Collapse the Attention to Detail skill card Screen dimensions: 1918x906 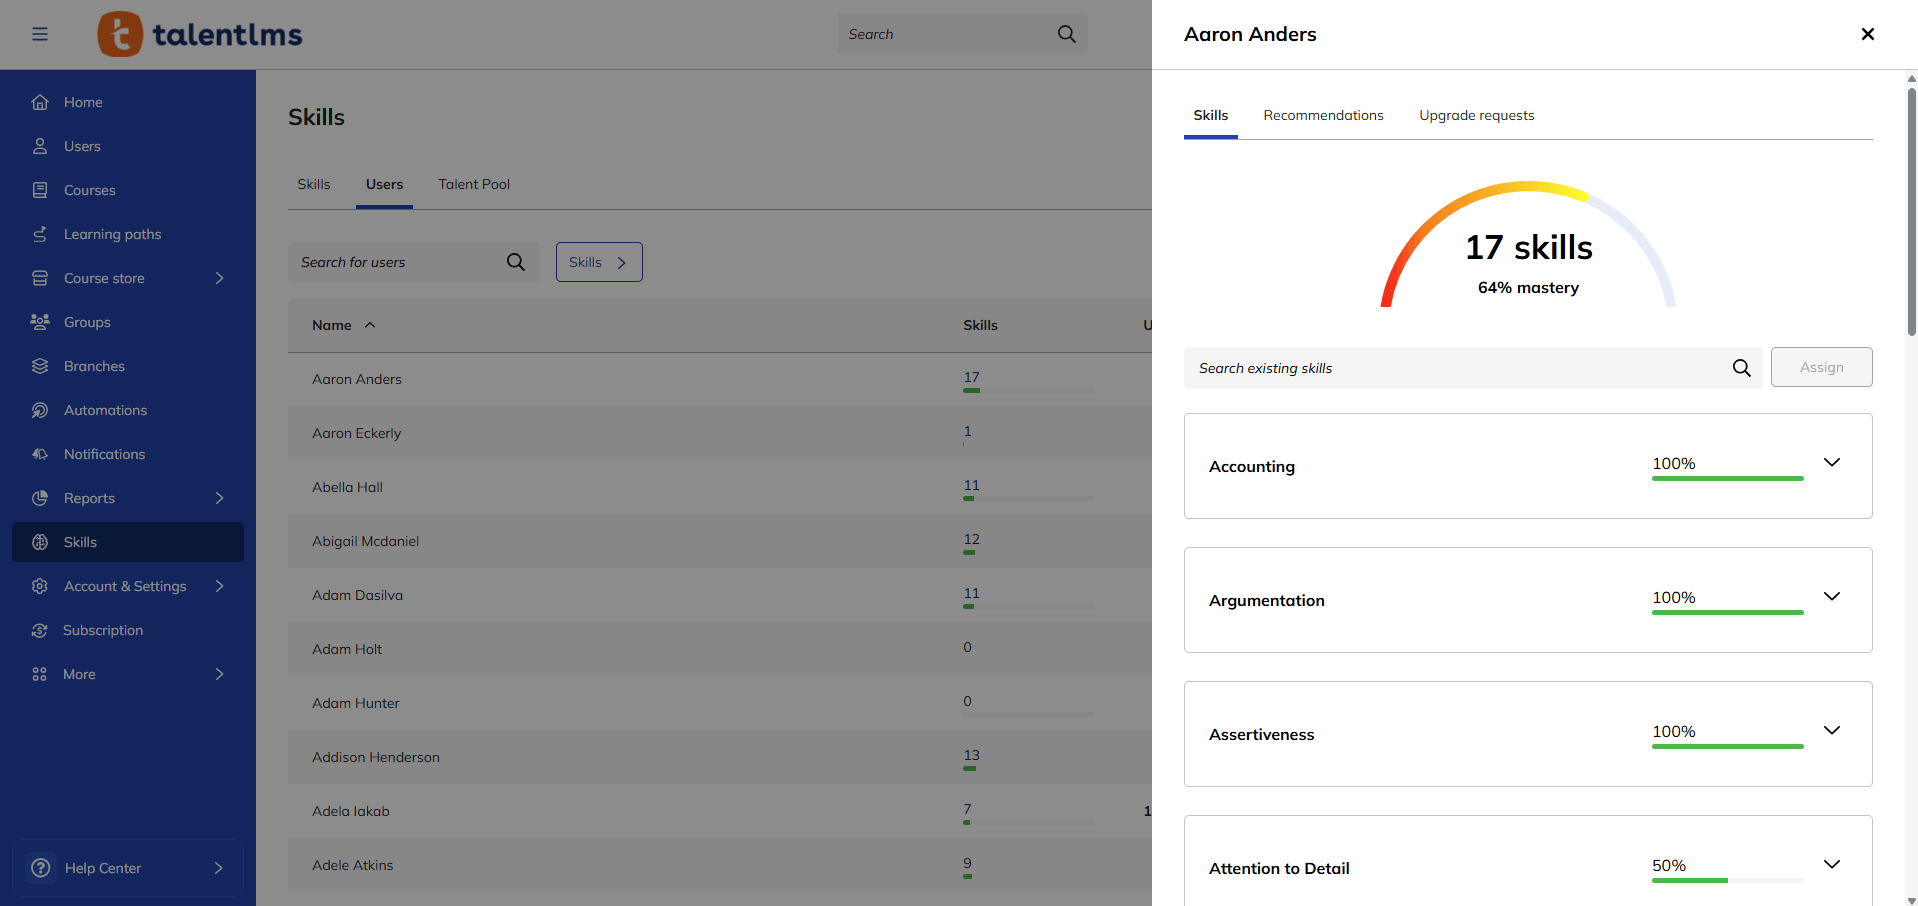pos(1832,864)
